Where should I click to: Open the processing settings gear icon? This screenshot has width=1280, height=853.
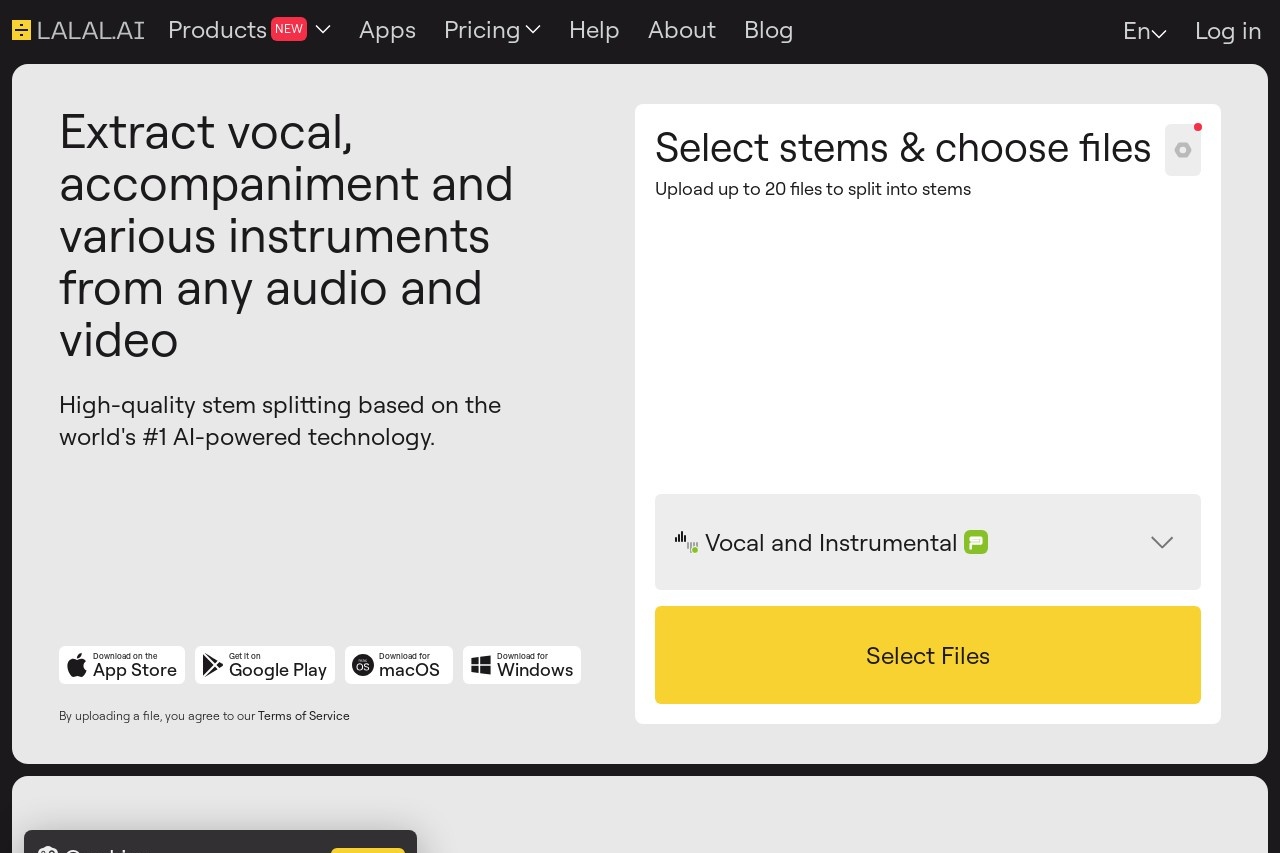tap(1182, 149)
